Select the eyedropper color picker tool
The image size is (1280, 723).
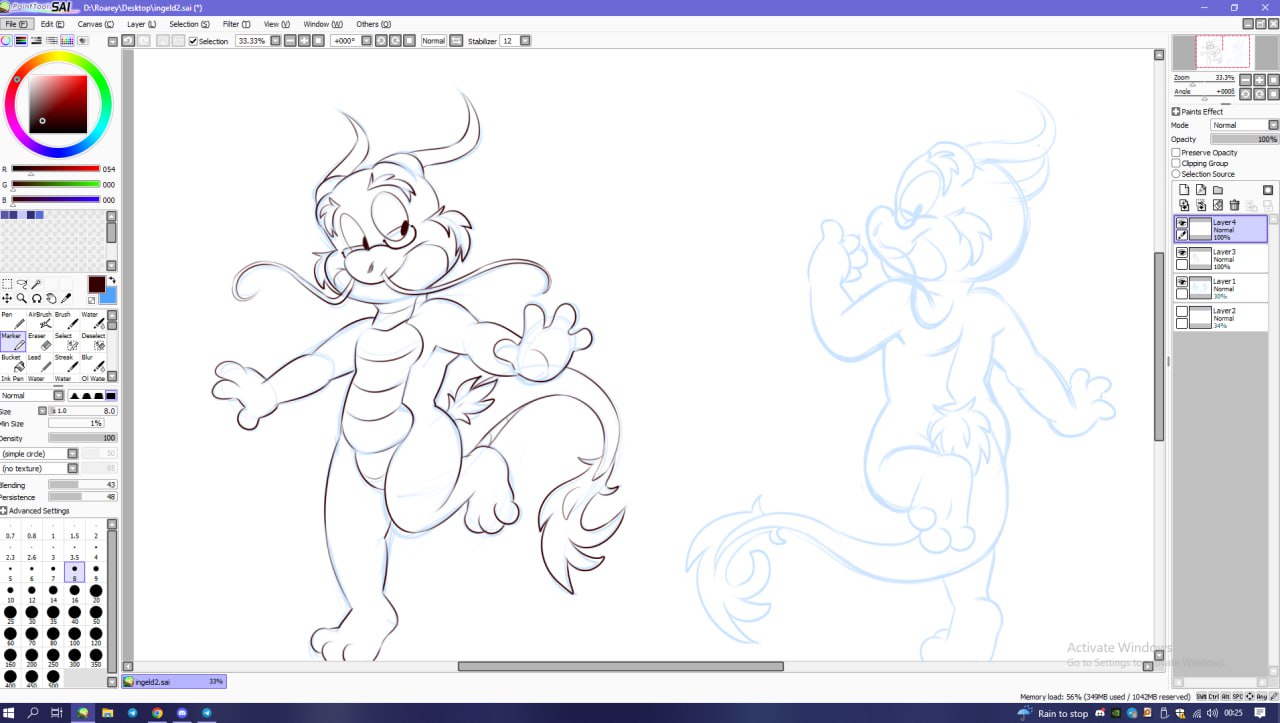(x=67, y=298)
